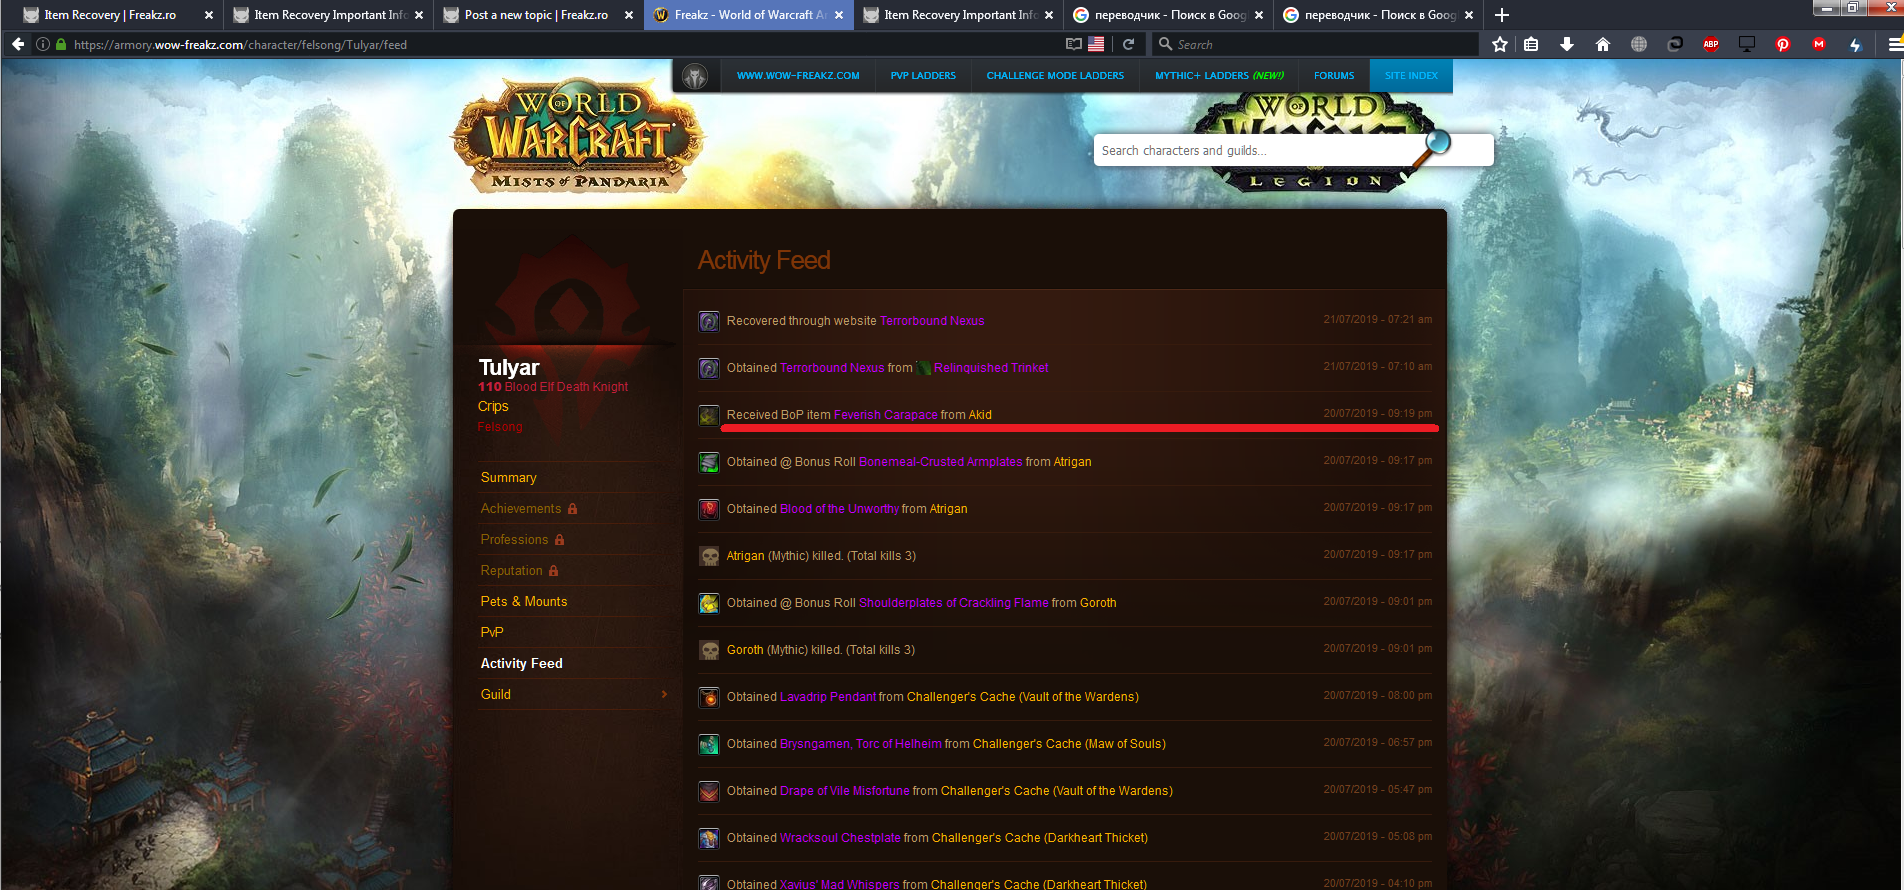Go back with the browser back arrow
The width and height of the screenshot is (1904, 890).
(17, 44)
